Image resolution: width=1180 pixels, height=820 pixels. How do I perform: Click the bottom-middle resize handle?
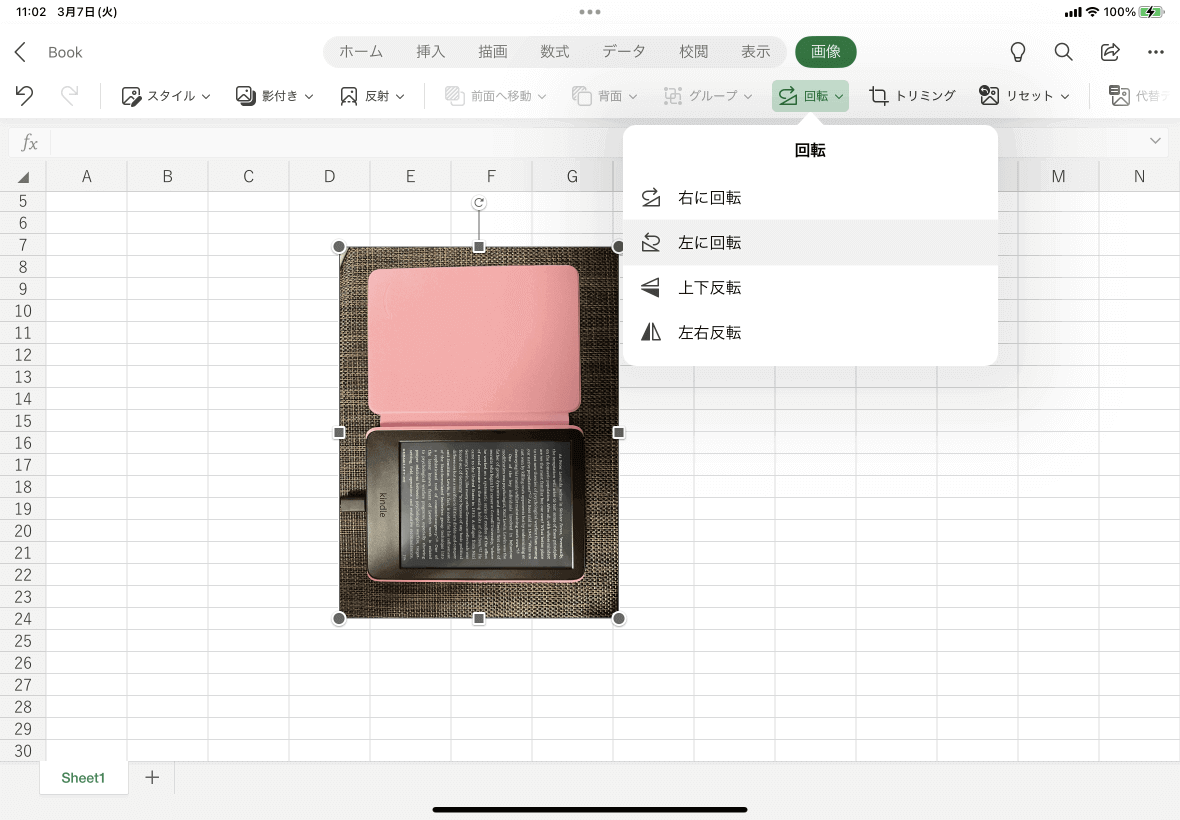click(x=479, y=618)
